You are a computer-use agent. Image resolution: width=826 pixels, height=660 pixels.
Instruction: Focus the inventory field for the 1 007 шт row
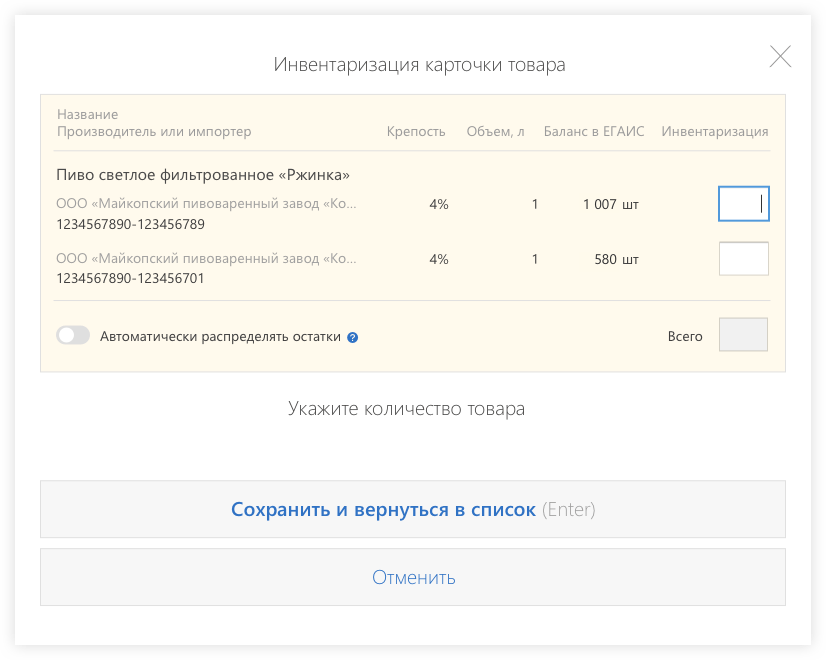743,204
